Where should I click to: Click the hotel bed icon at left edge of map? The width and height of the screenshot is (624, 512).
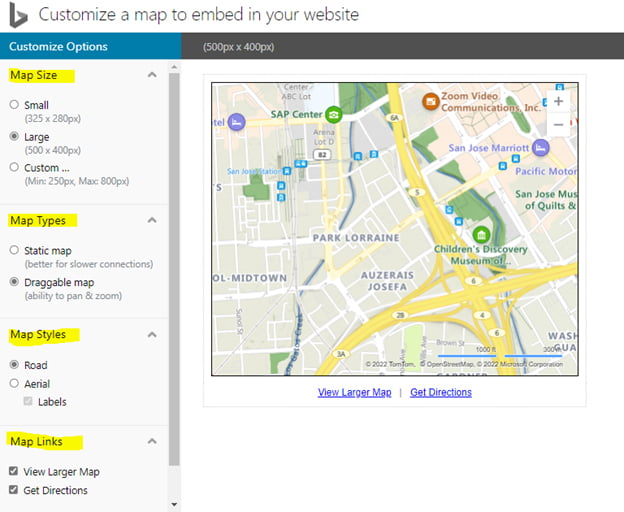236,122
